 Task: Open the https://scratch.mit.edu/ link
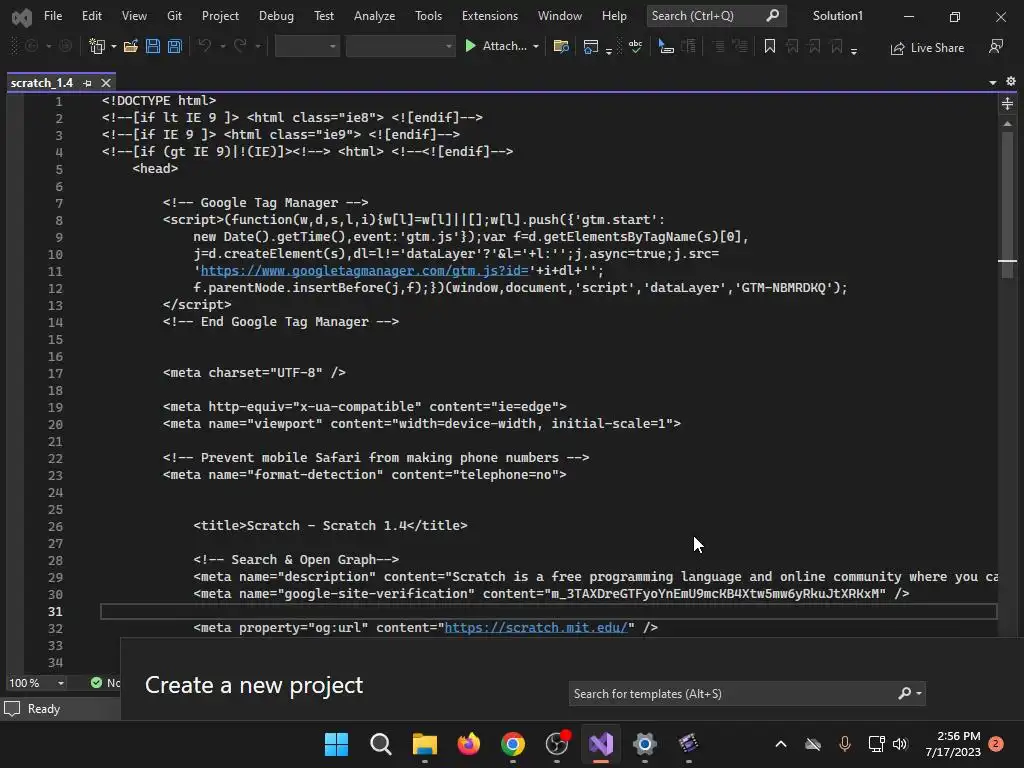click(x=536, y=628)
